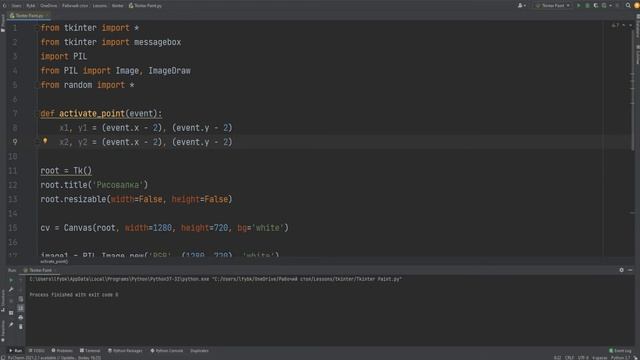Image resolution: width=640 pixels, height=360 pixels.
Task: Open Search Everywhere magnifier icon
Action: pyautogui.click(x=628, y=6)
